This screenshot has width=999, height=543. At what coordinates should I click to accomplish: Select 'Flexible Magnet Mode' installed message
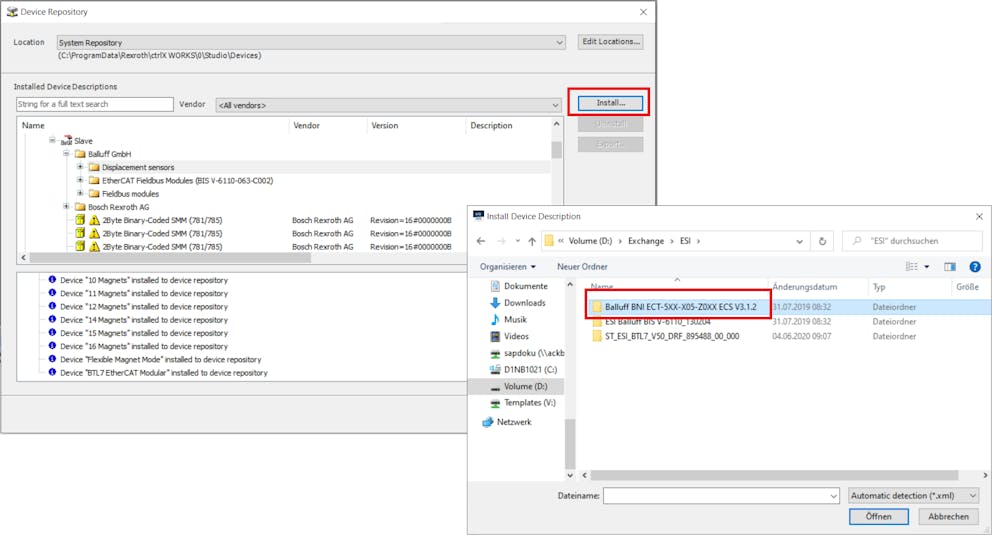(161, 359)
